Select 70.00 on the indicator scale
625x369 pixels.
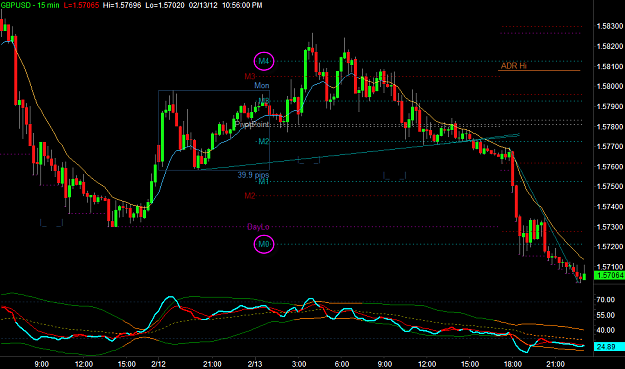coord(605,300)
